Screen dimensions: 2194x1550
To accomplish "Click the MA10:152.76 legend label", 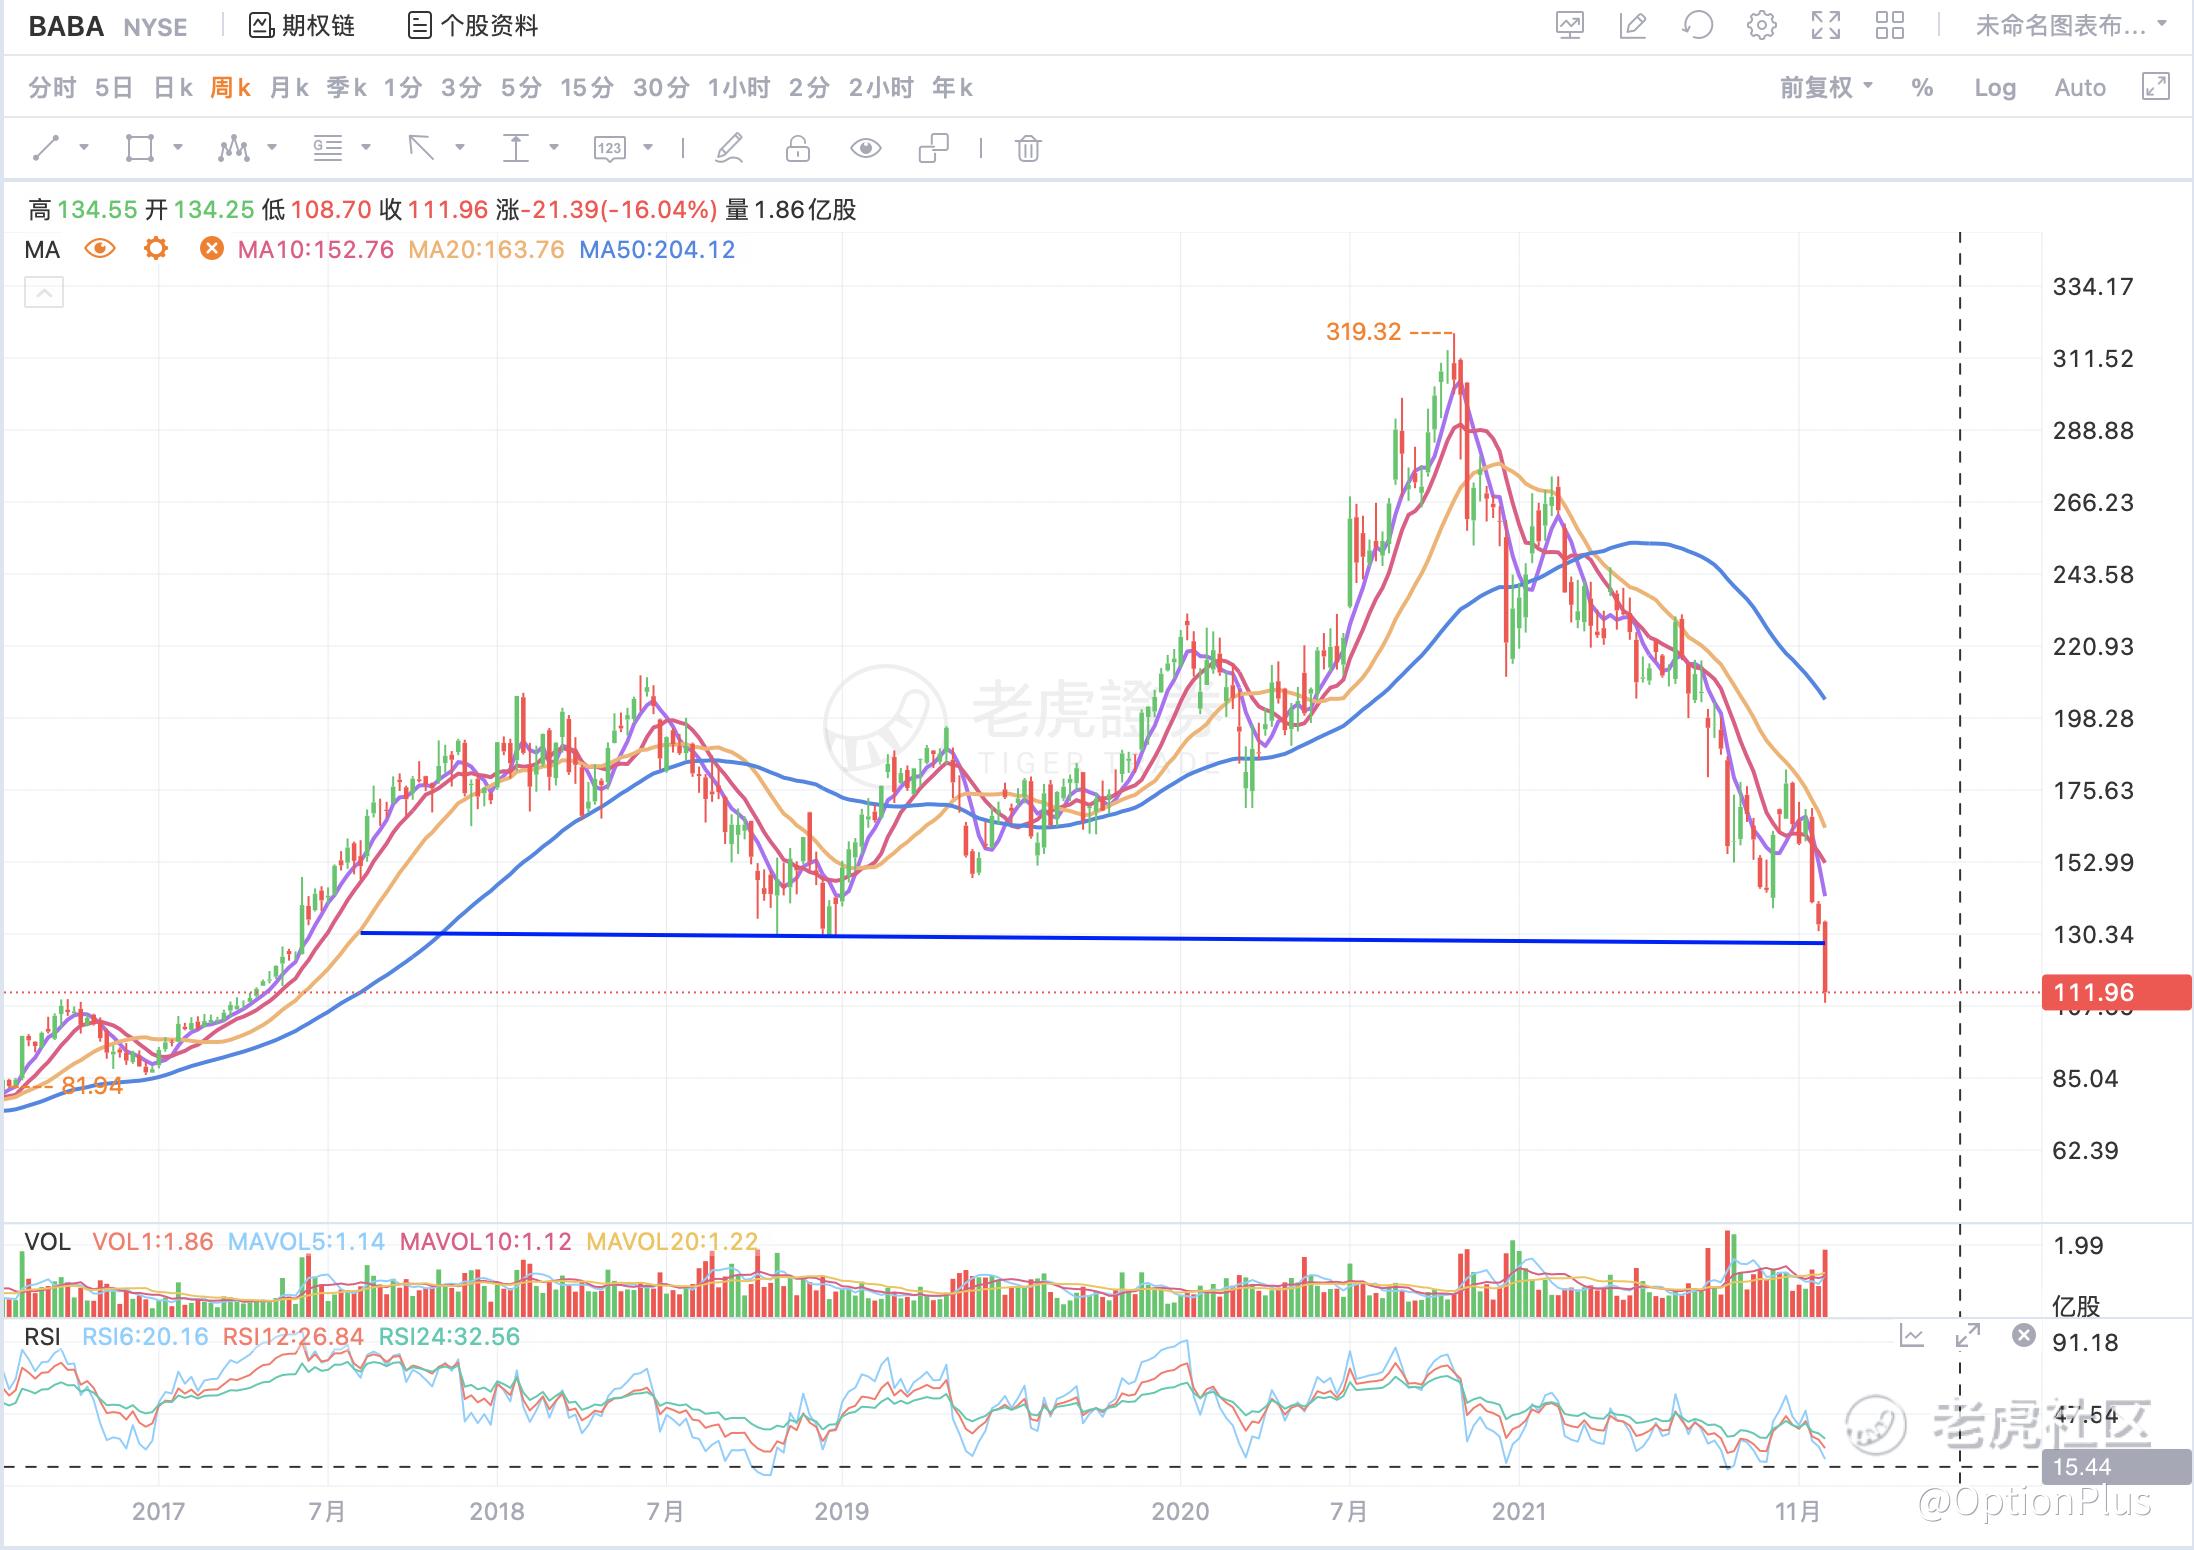I will pyautogui.click(x=316, y=250).
